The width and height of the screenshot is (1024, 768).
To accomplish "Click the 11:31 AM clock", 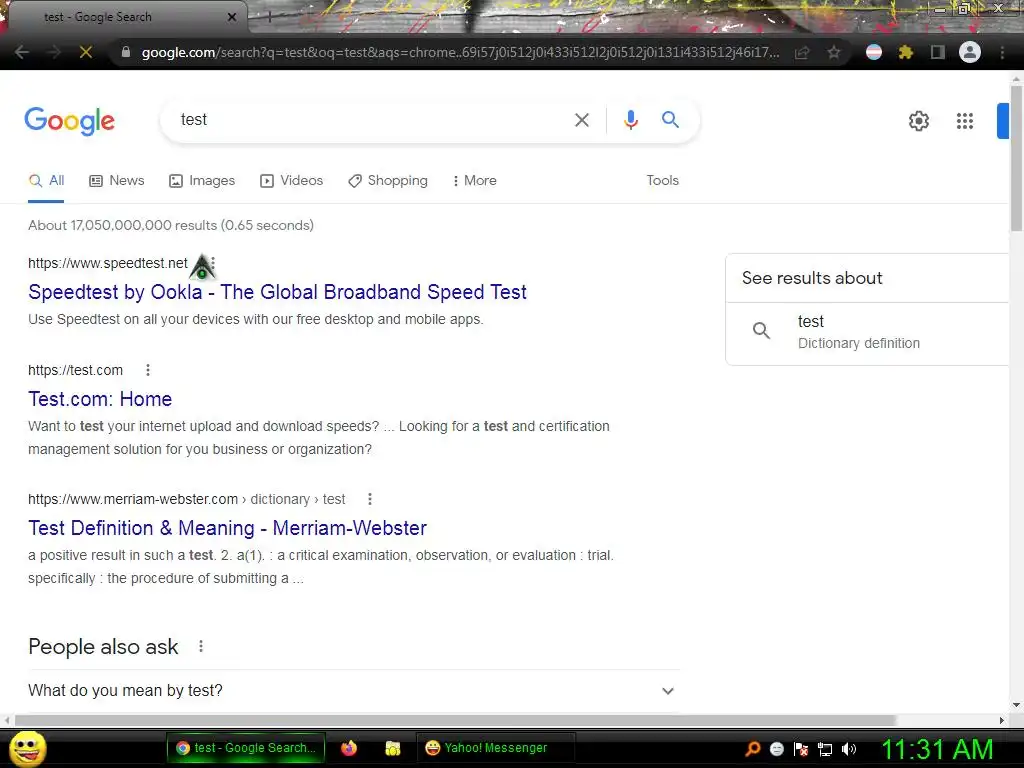I will pyautogui.click(x=937, y=749).
